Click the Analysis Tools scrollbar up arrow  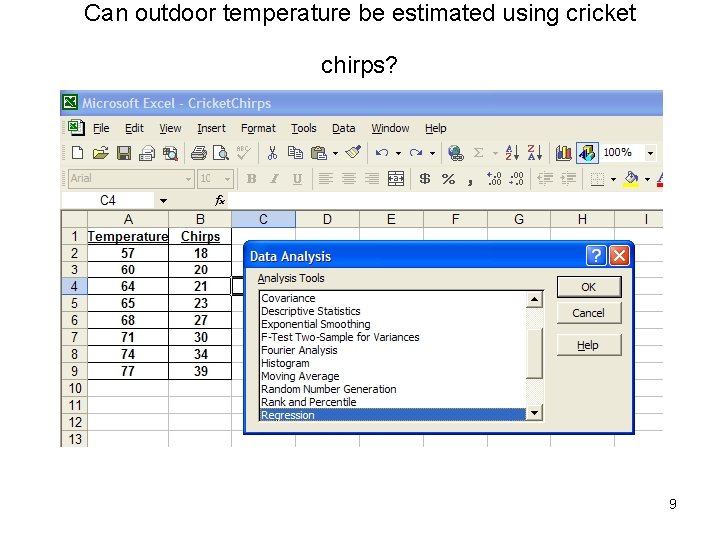coord(534,300)
